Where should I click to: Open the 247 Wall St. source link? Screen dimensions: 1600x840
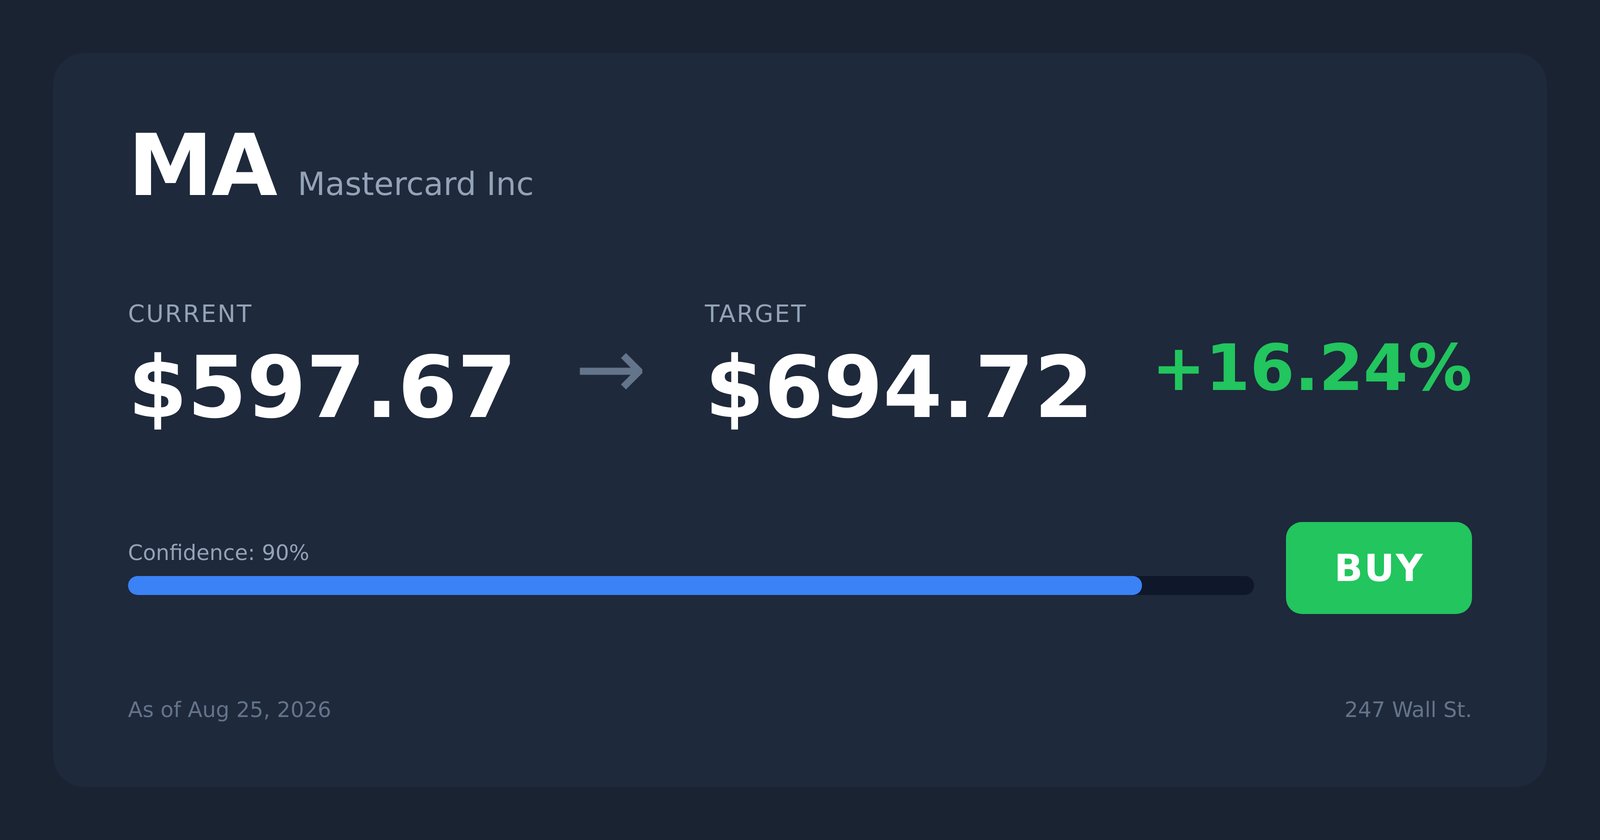coord(1407,710)
